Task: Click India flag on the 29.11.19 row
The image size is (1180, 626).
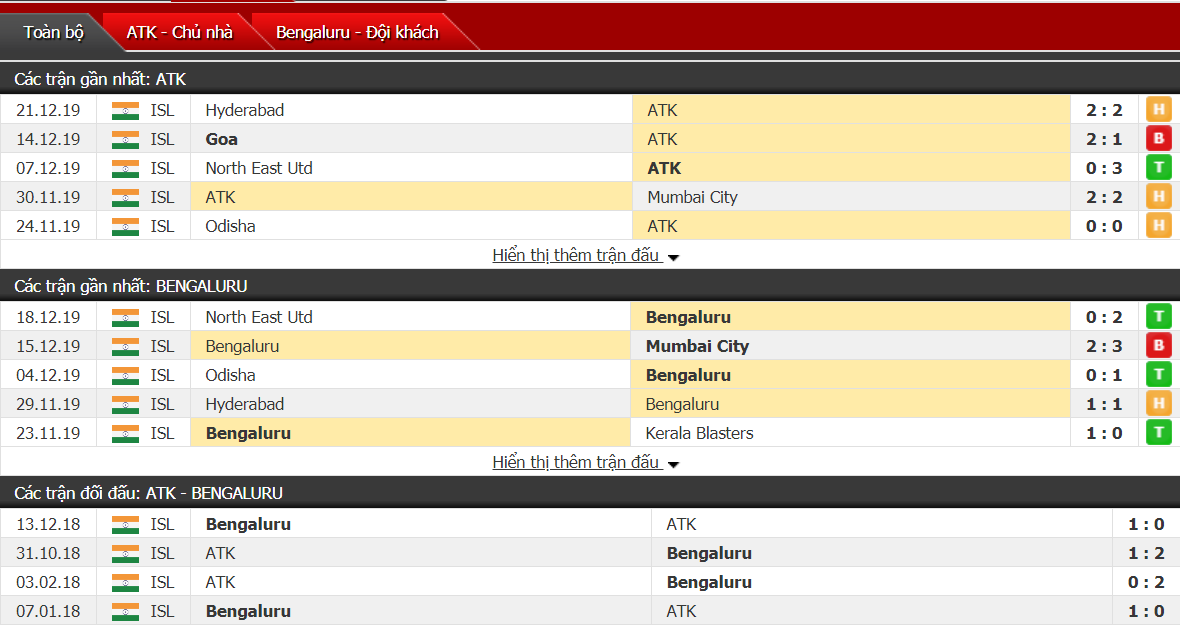Action: 125,405
